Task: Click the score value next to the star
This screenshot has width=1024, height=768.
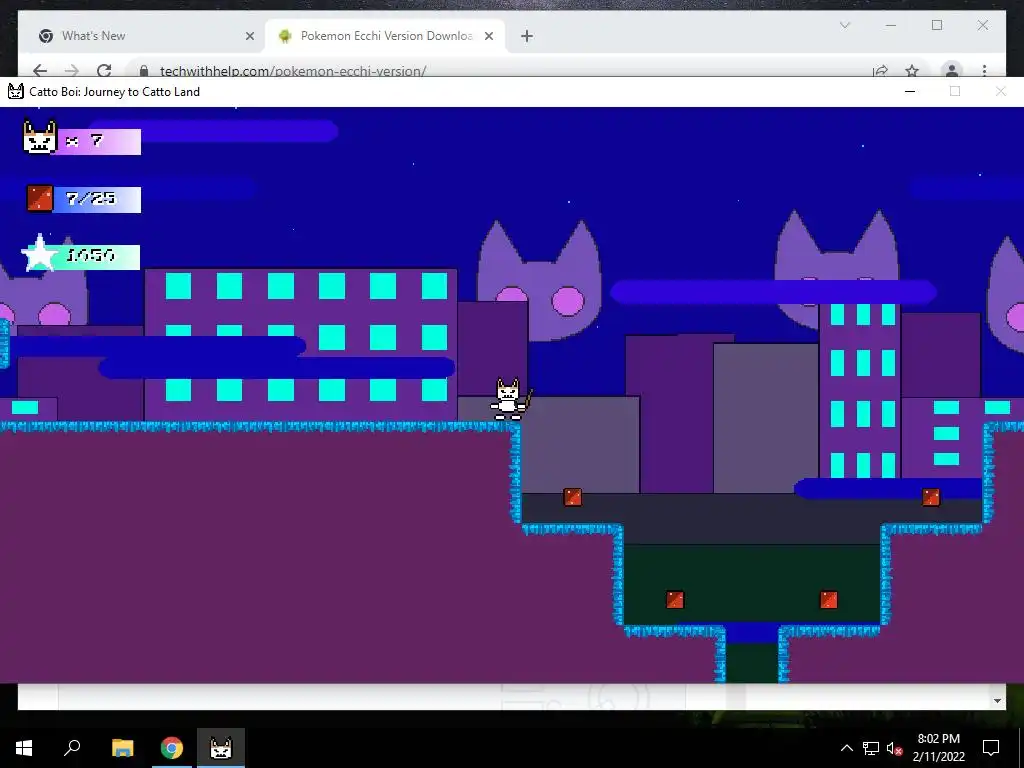Action: point(91,255)
